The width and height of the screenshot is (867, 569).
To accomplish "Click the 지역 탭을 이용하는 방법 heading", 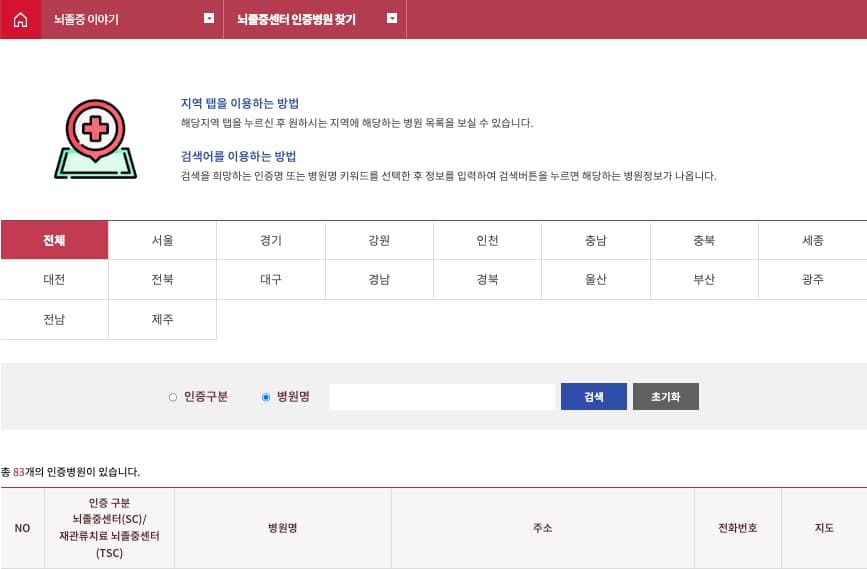I will (x=240, y=103).
